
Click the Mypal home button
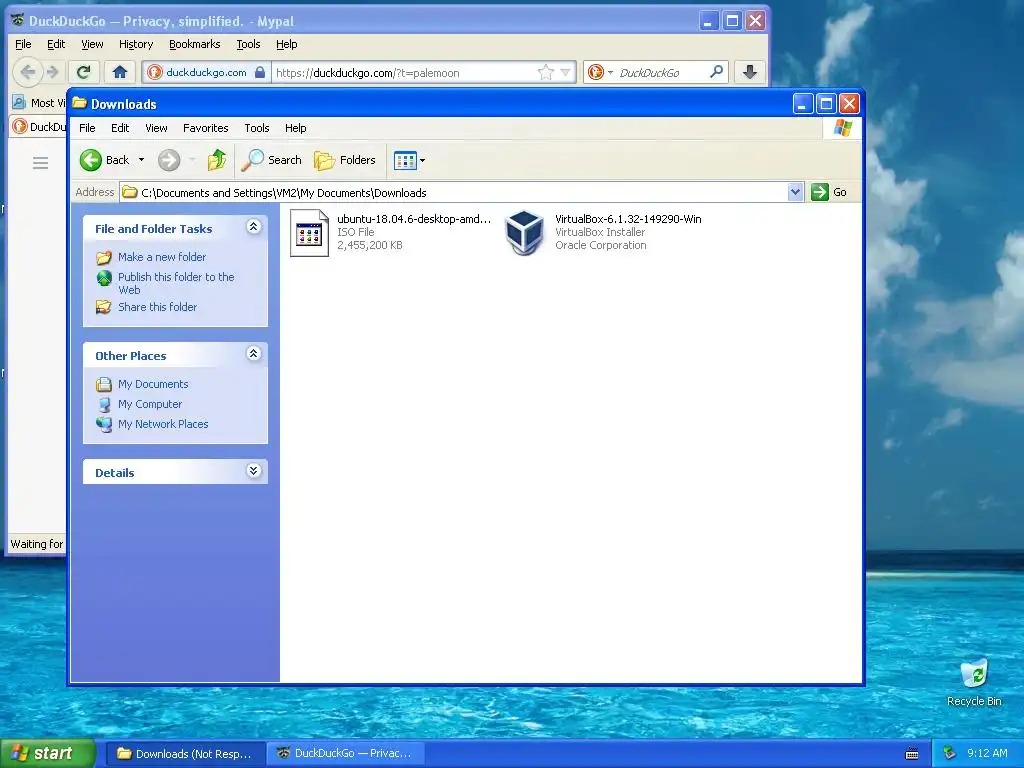[120, 72]
